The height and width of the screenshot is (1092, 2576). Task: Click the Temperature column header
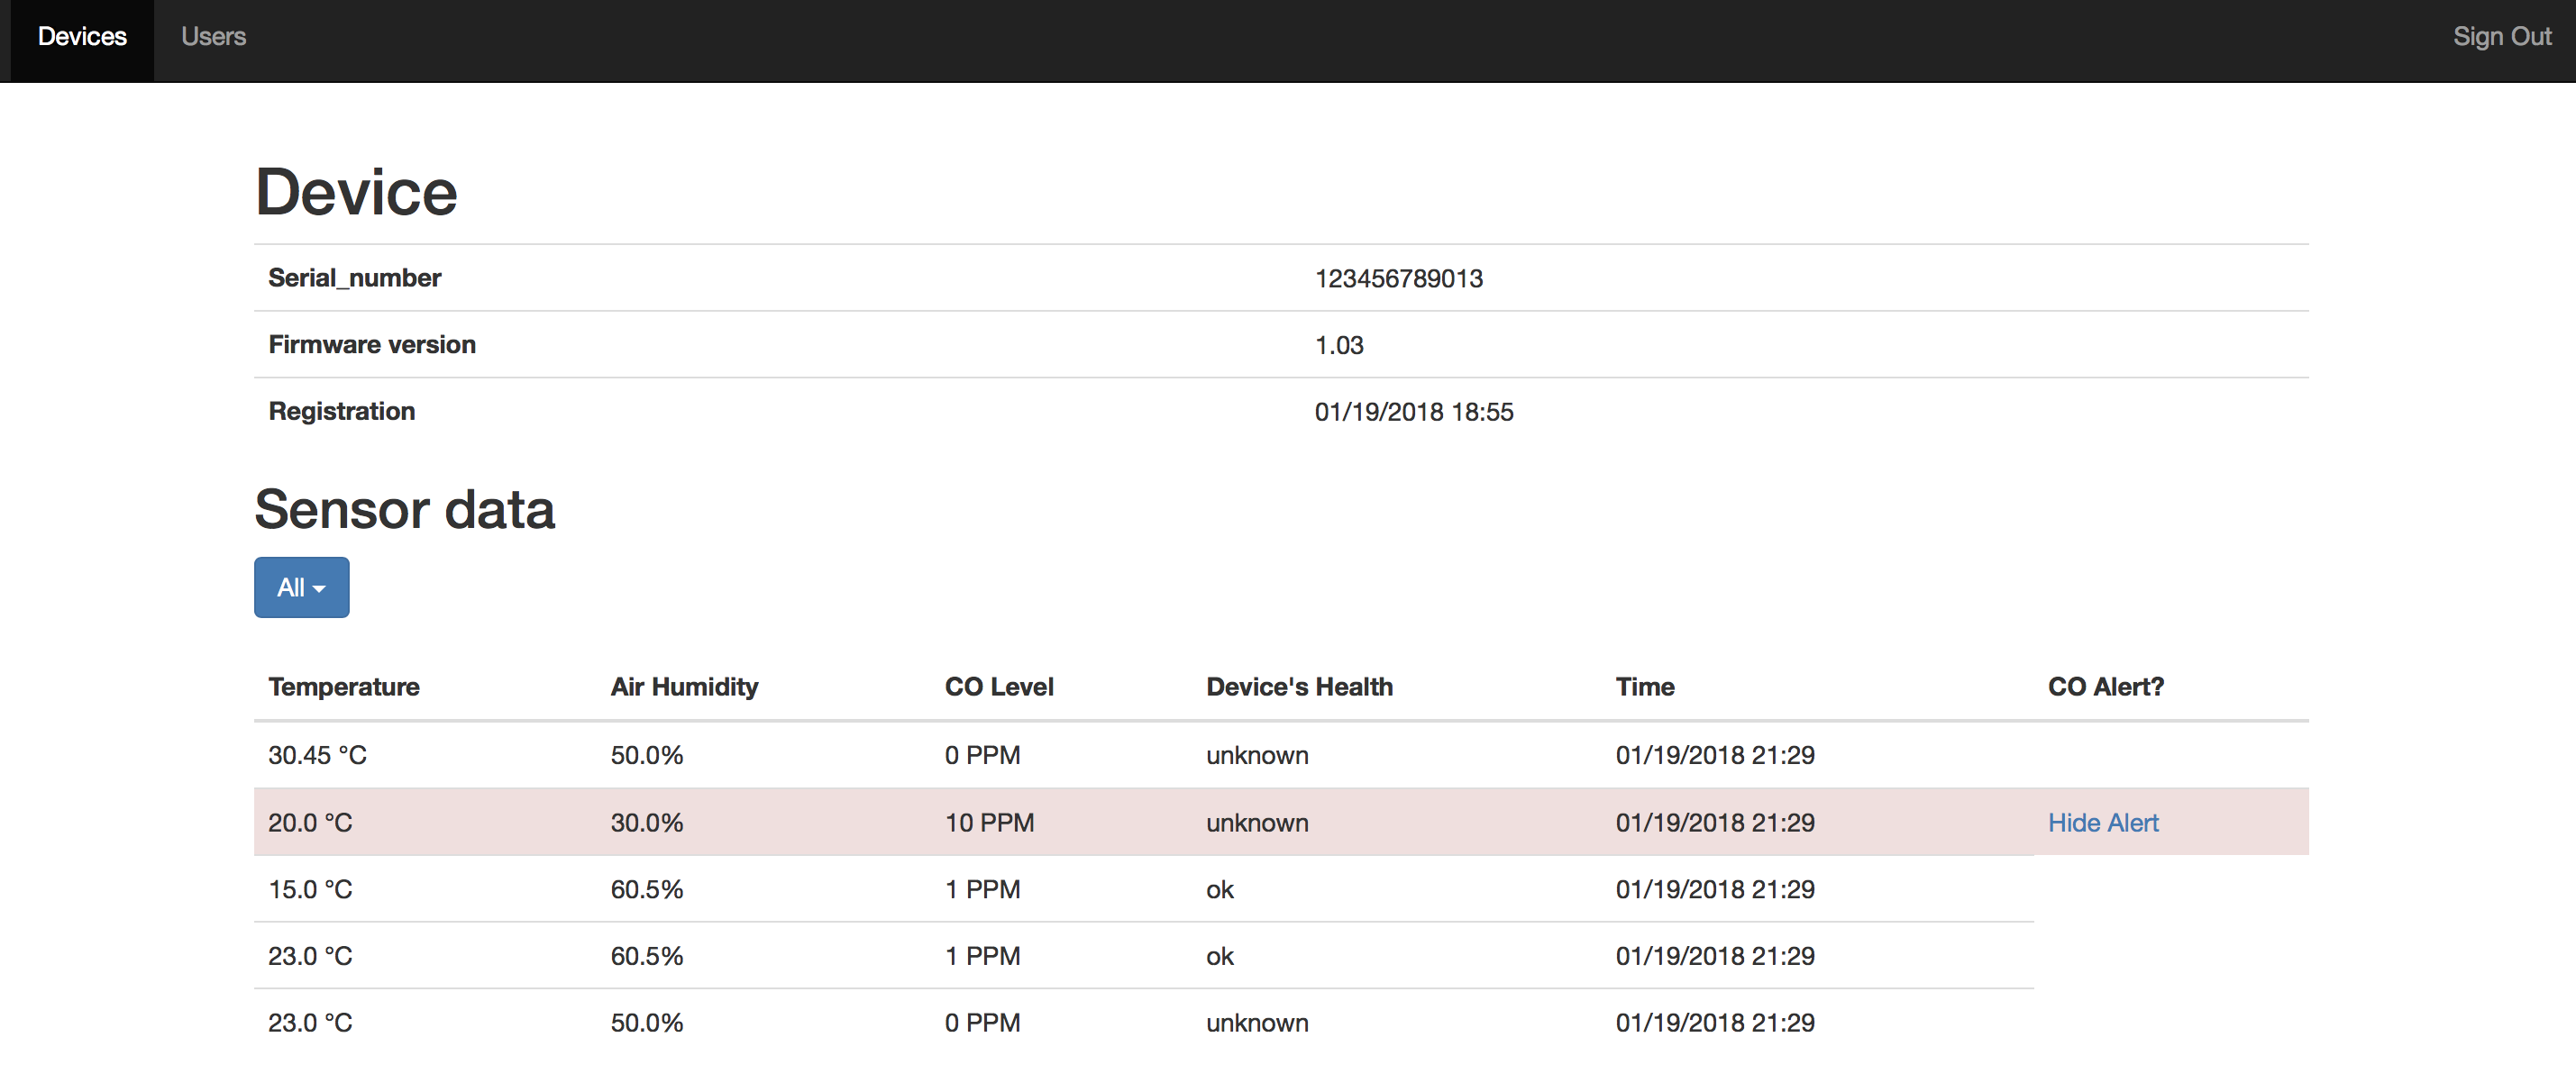(343, 687)
